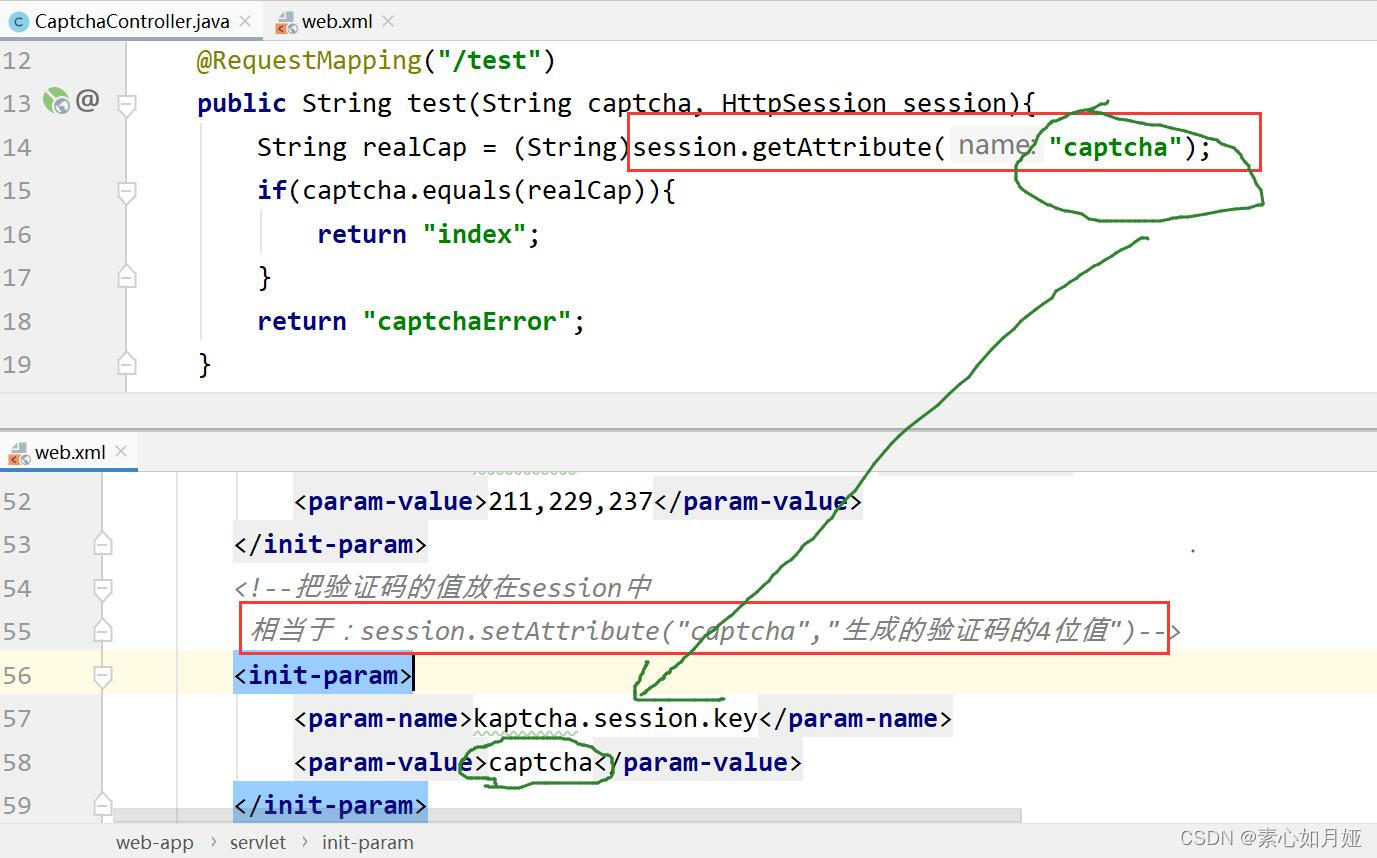1377x858 pixels.
Task: Click fold end marker at line 19
Action: (x=127, y=363)
